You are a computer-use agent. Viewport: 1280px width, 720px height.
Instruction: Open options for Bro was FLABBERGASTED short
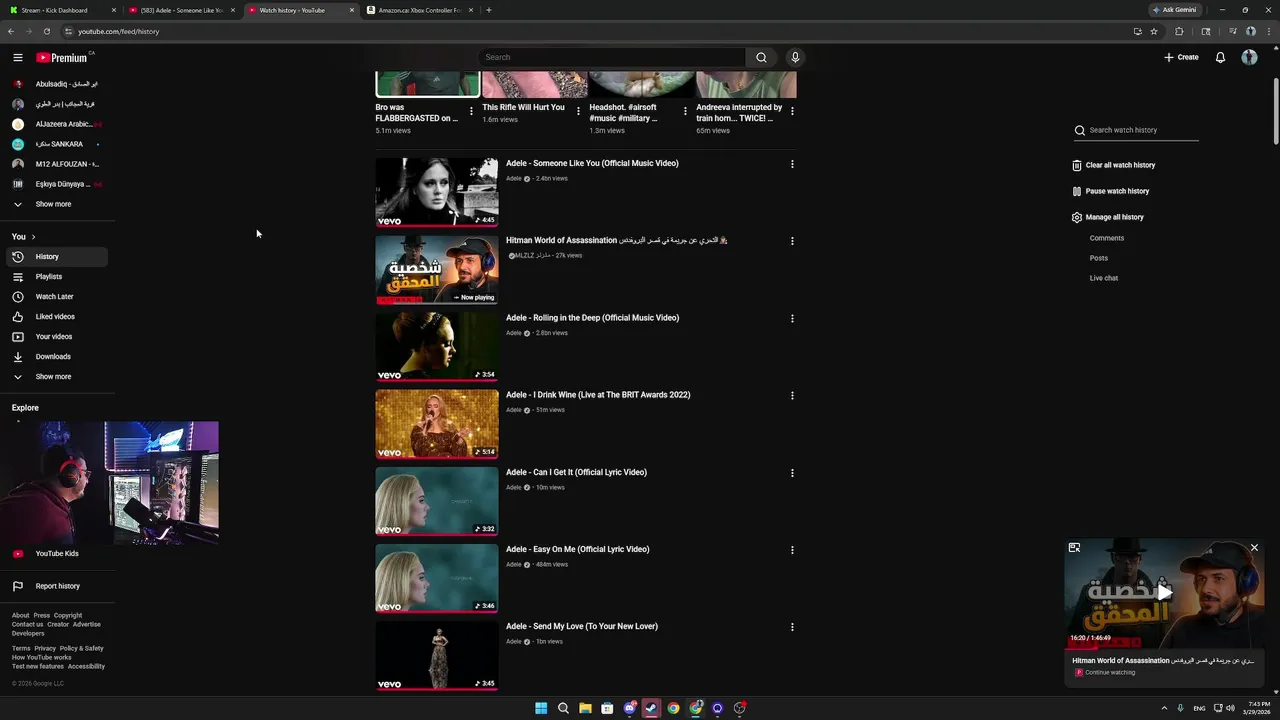pos(471,111)
